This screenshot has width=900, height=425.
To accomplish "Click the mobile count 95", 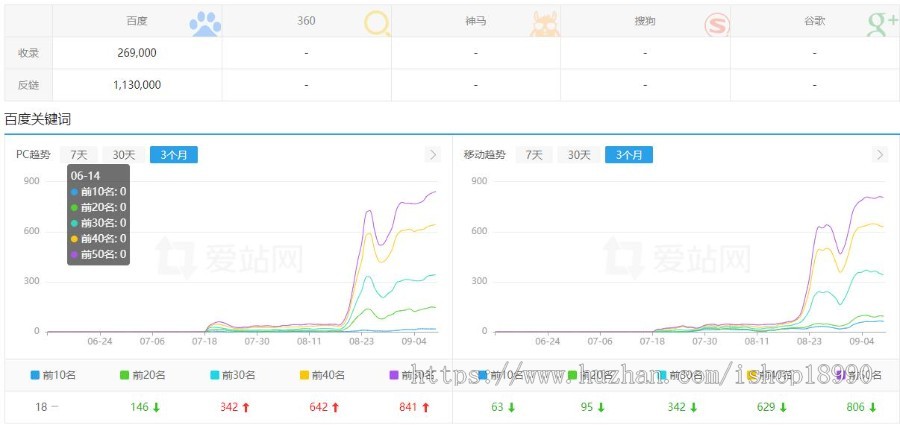I will pyautogui.click(x=587, y=407).
